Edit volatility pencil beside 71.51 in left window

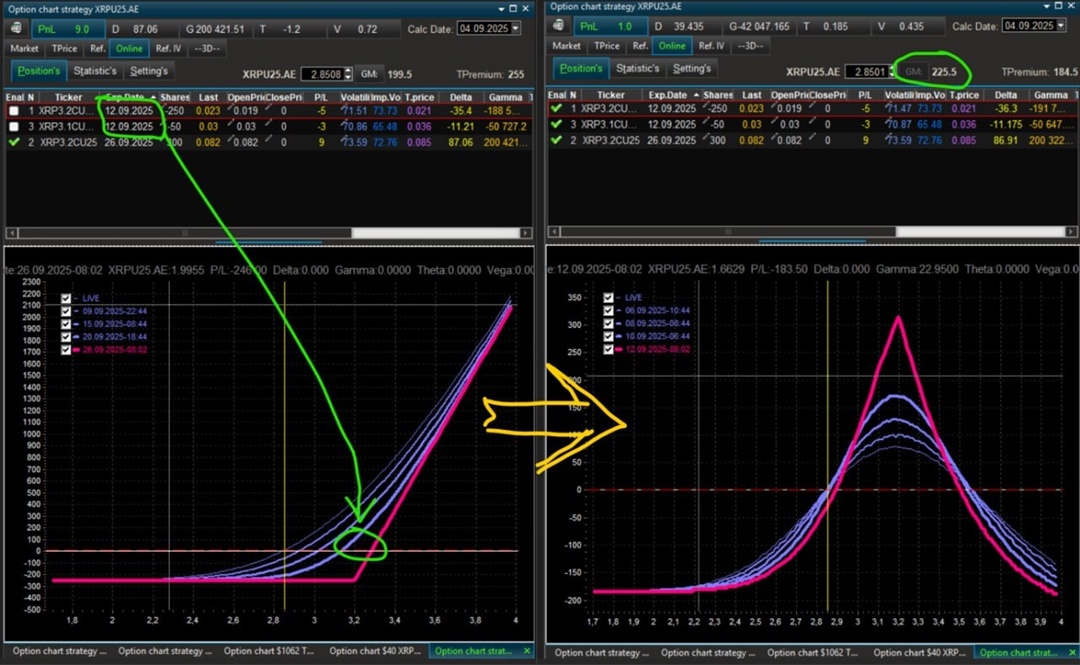(345, 109)
